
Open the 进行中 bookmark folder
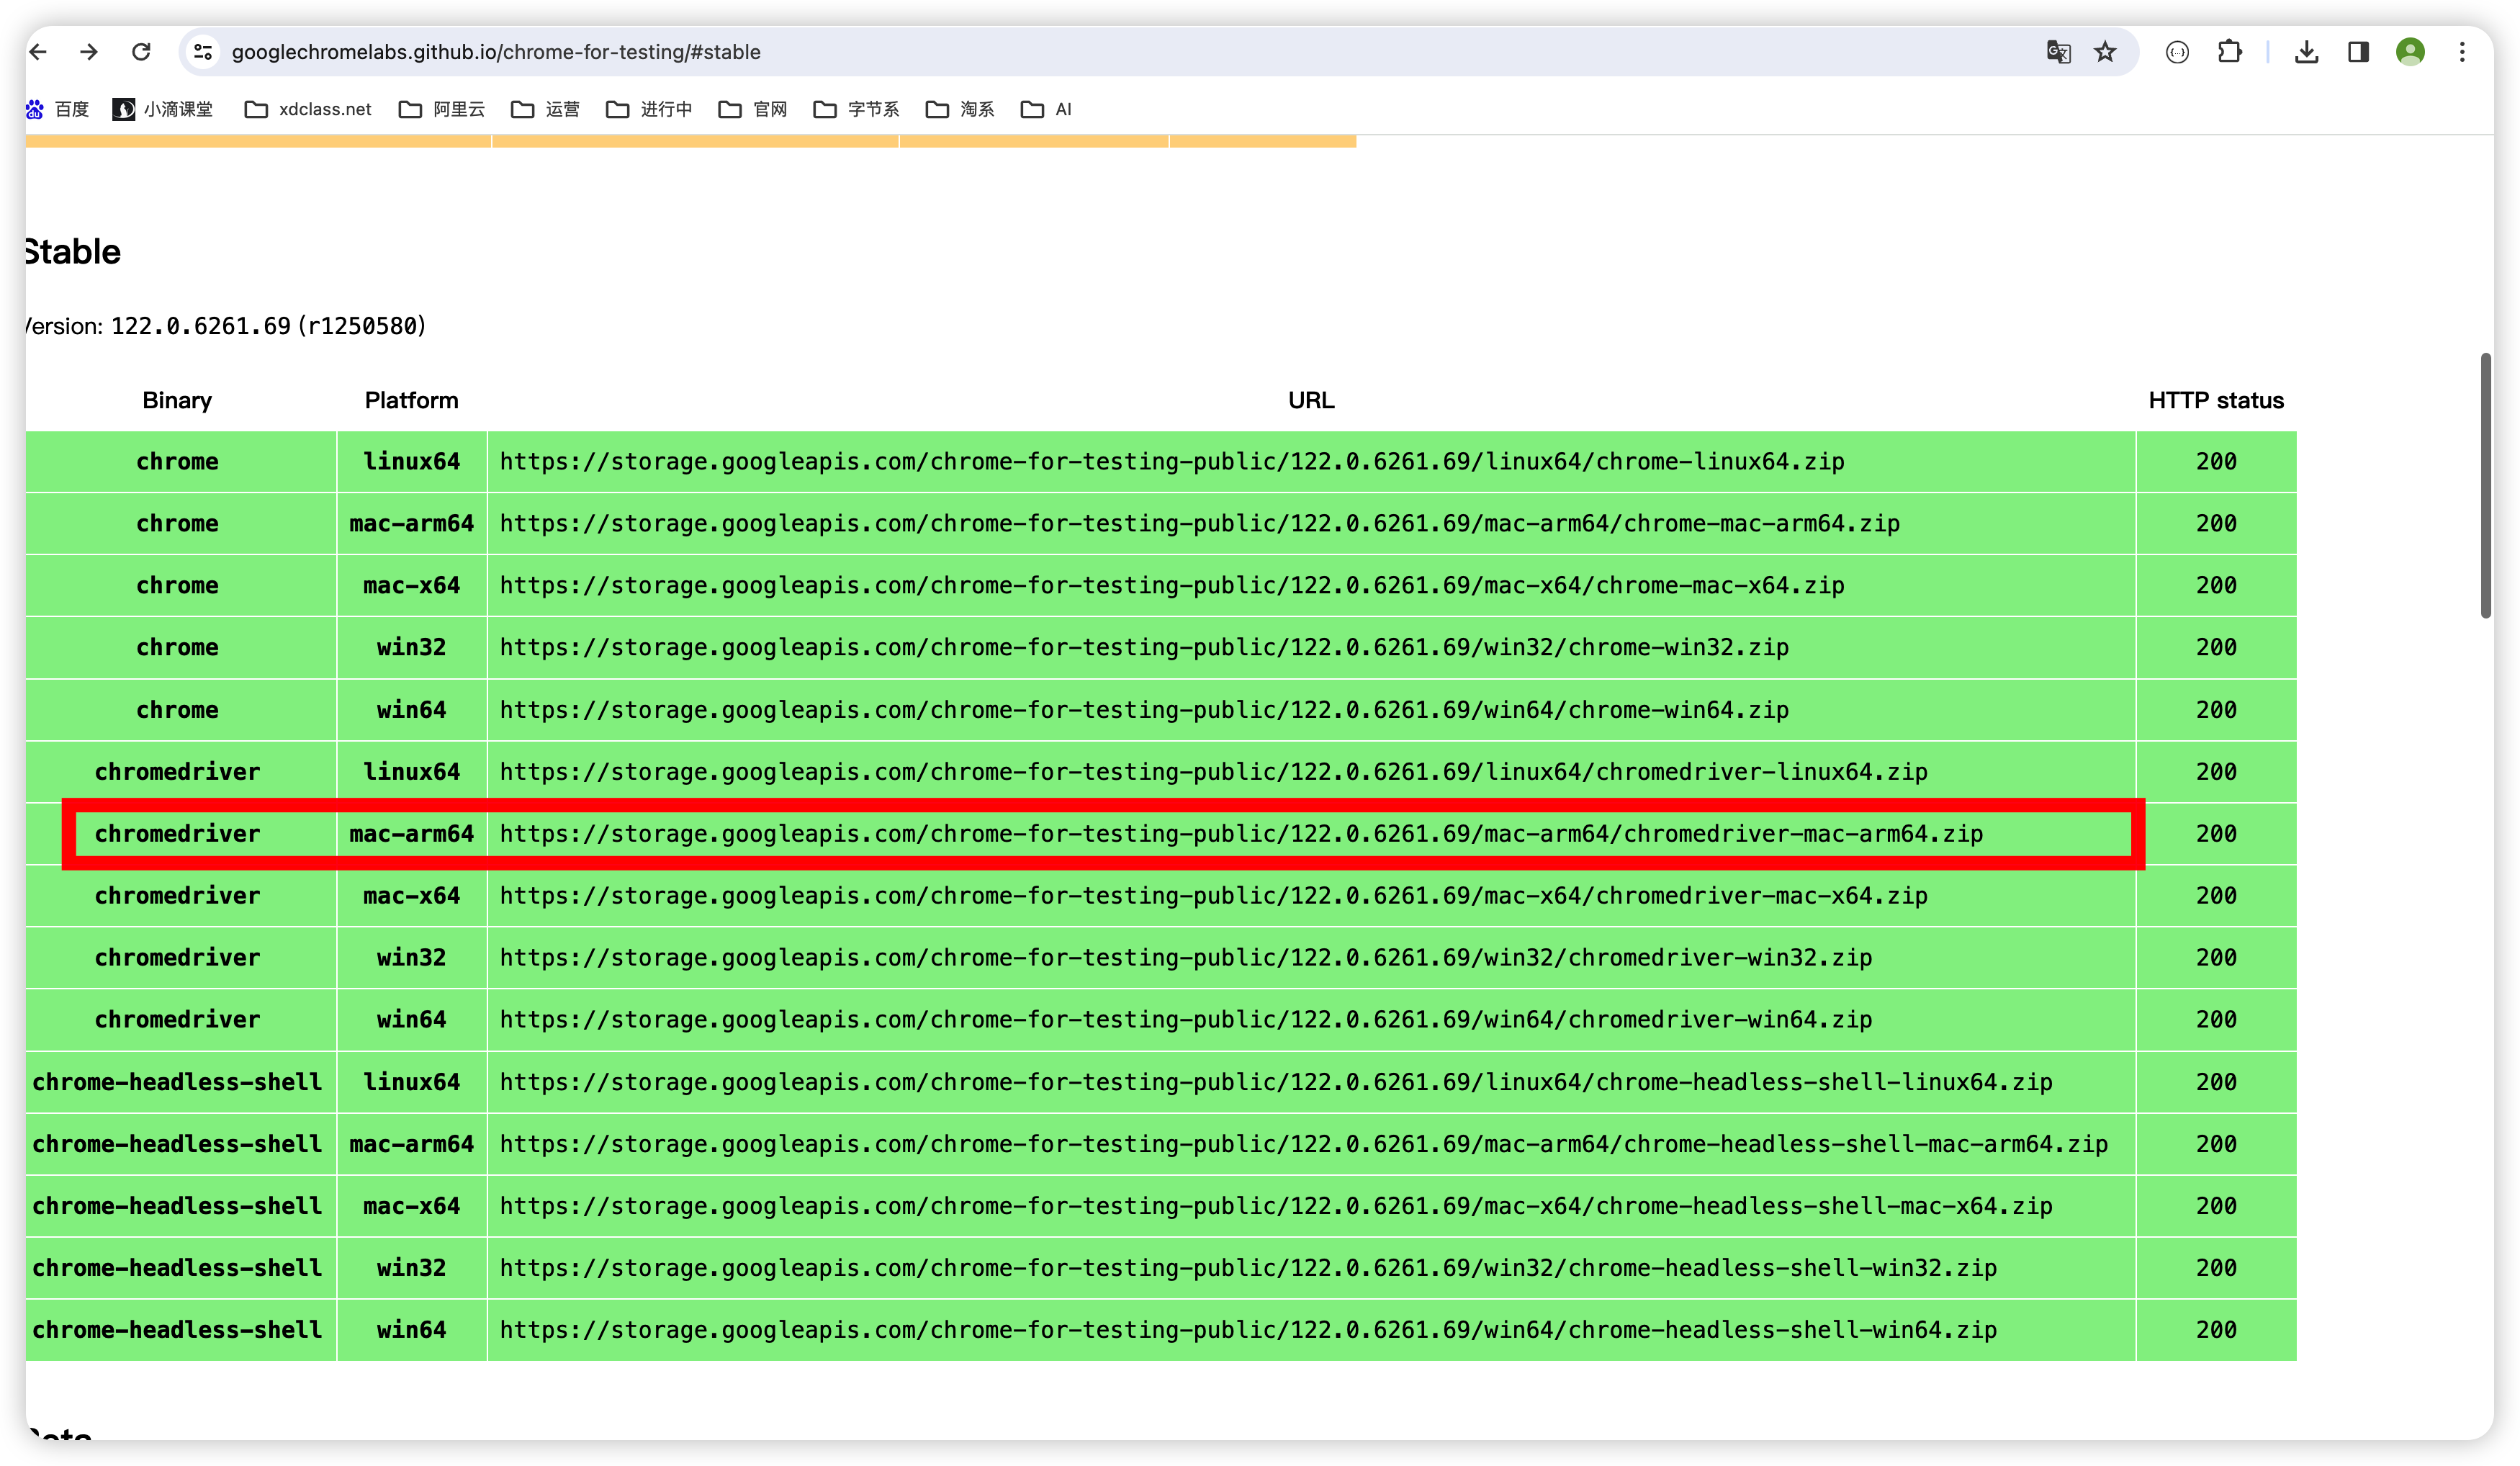tap(649, 109)
